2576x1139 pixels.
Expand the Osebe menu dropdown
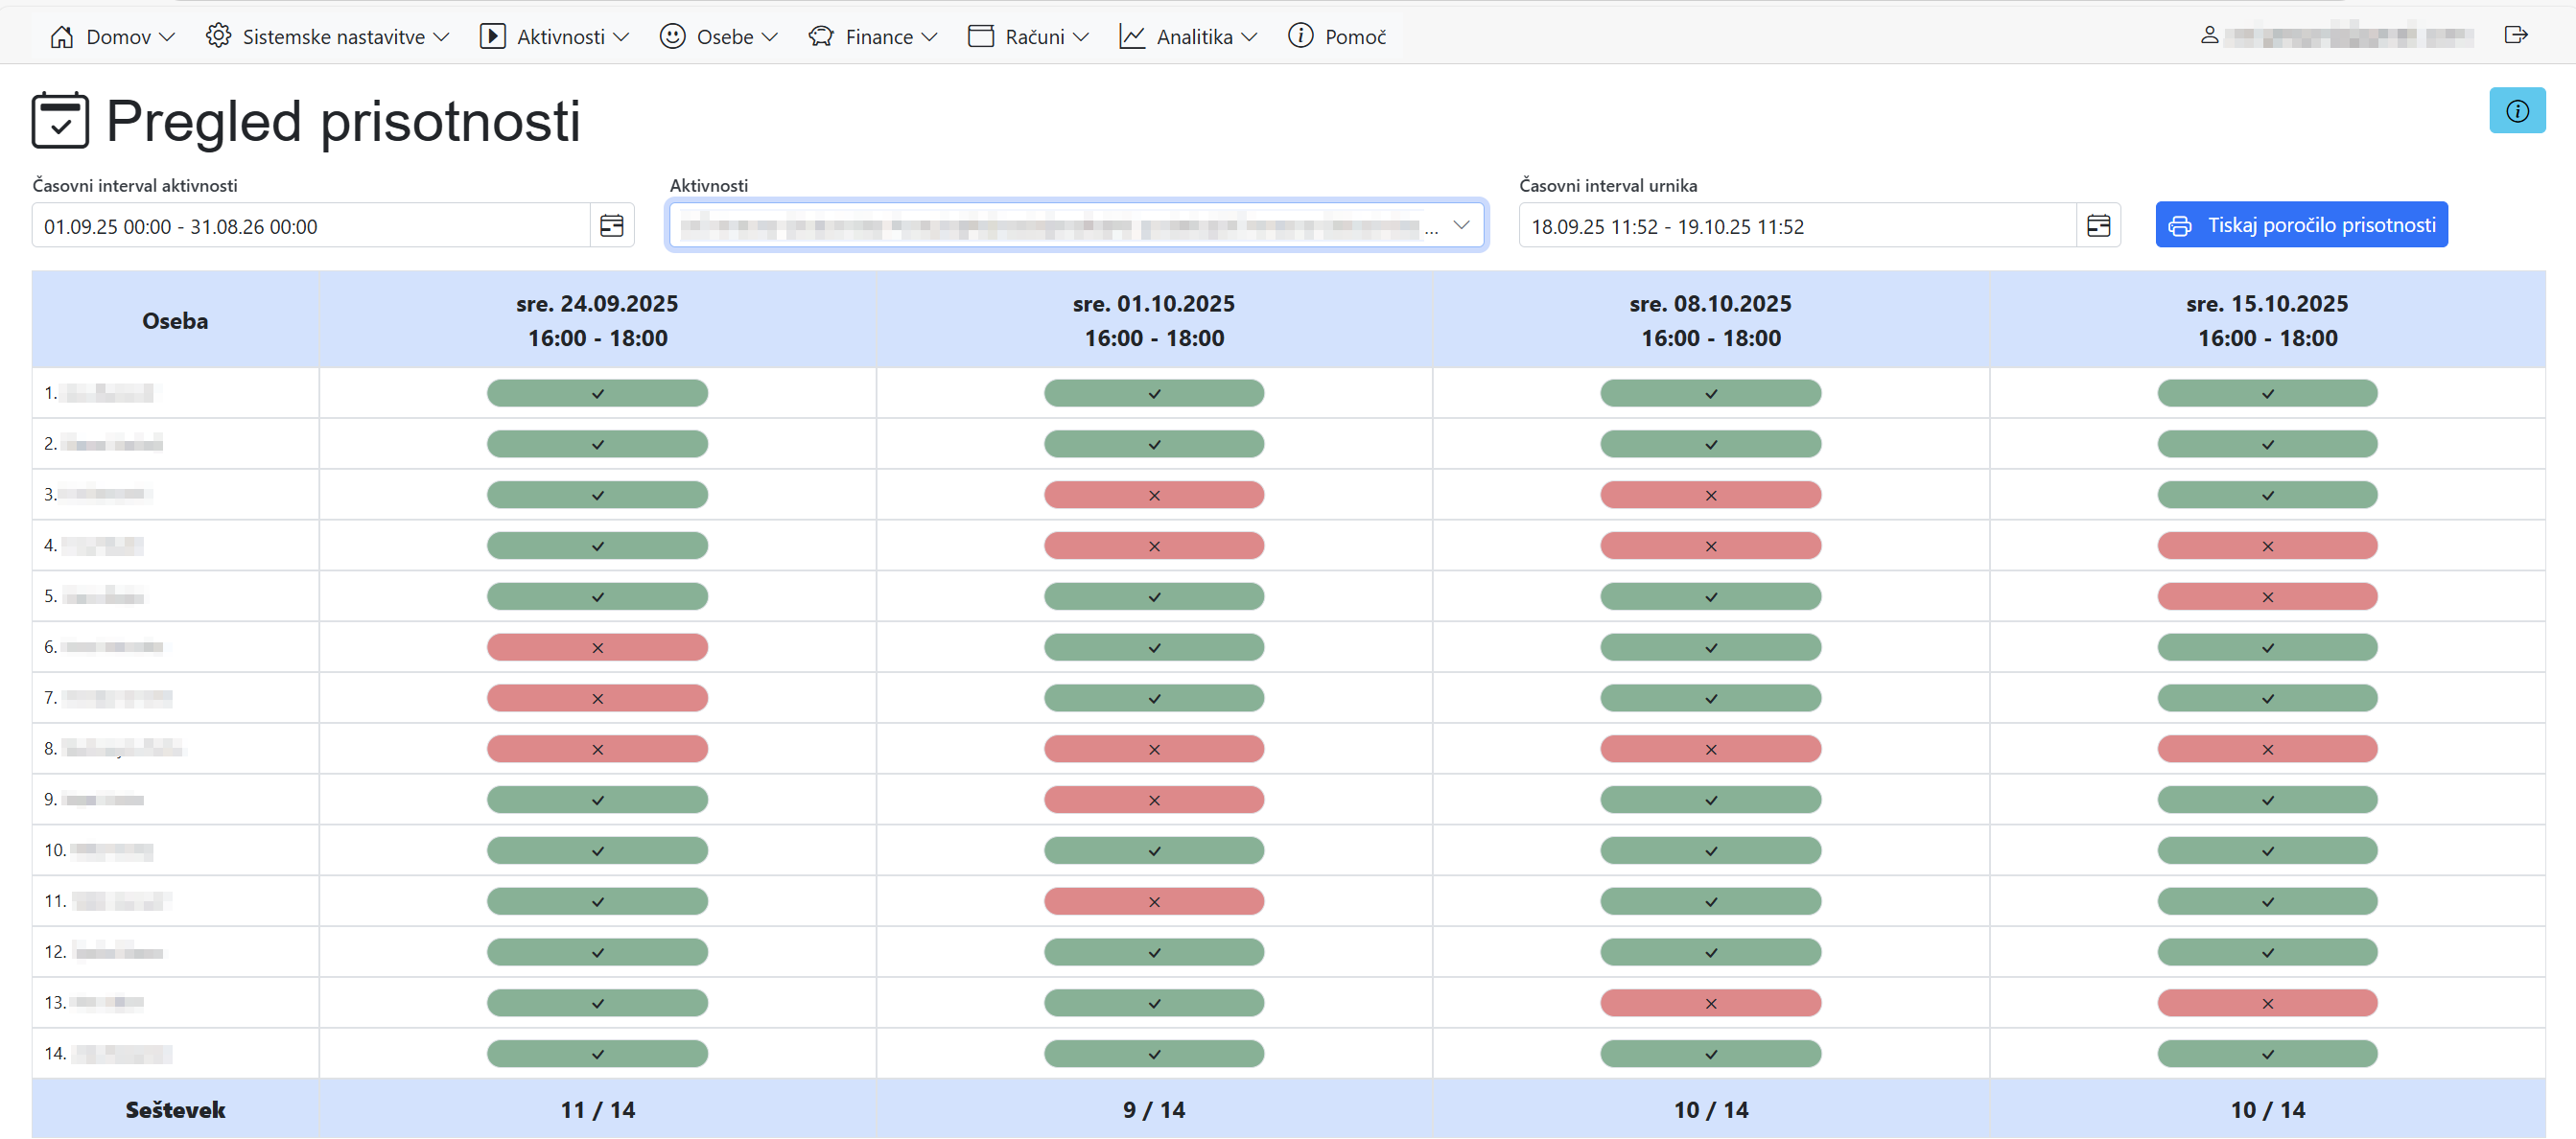[718, 37]
